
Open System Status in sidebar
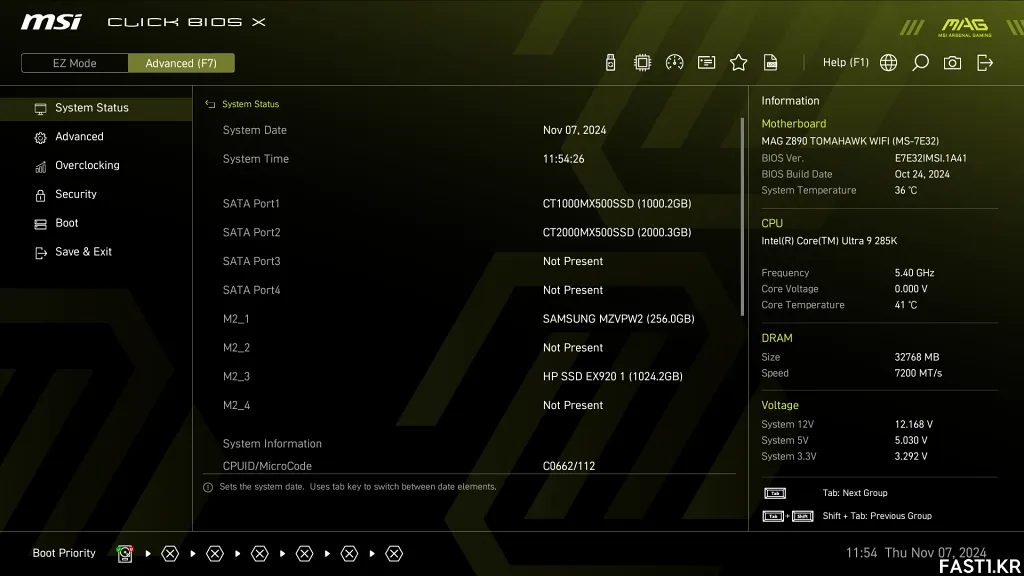click(x=96, y=108)
